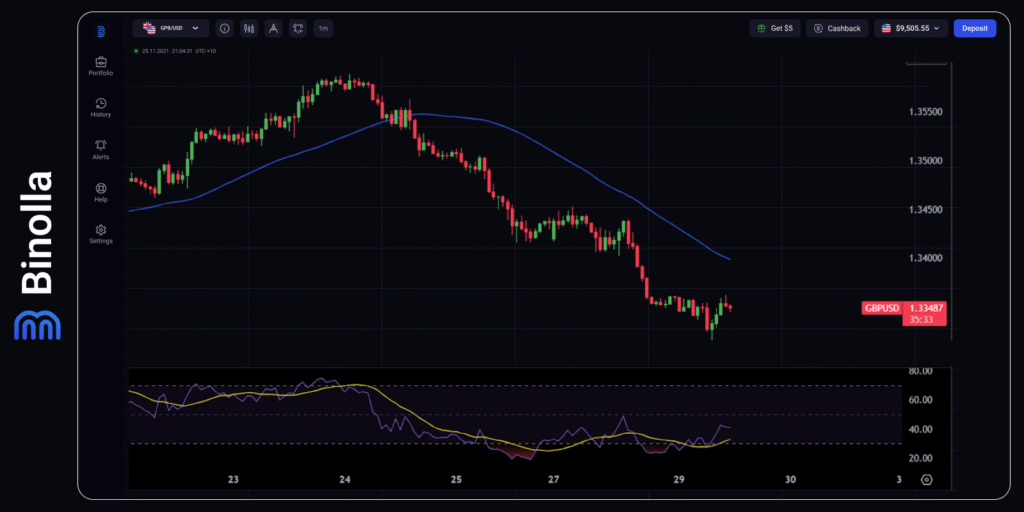Click the multi-chart layout icon
Screen dimensions: 1024x512
pos(298,29)
